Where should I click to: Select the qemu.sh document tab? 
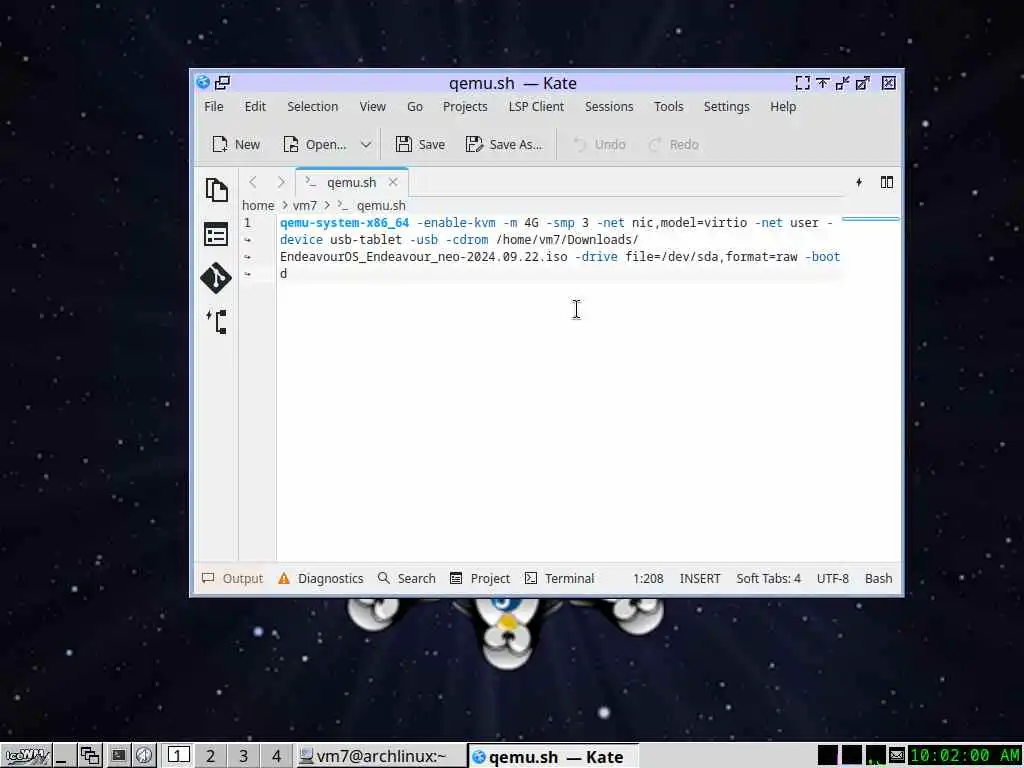[x=351, y=182]
